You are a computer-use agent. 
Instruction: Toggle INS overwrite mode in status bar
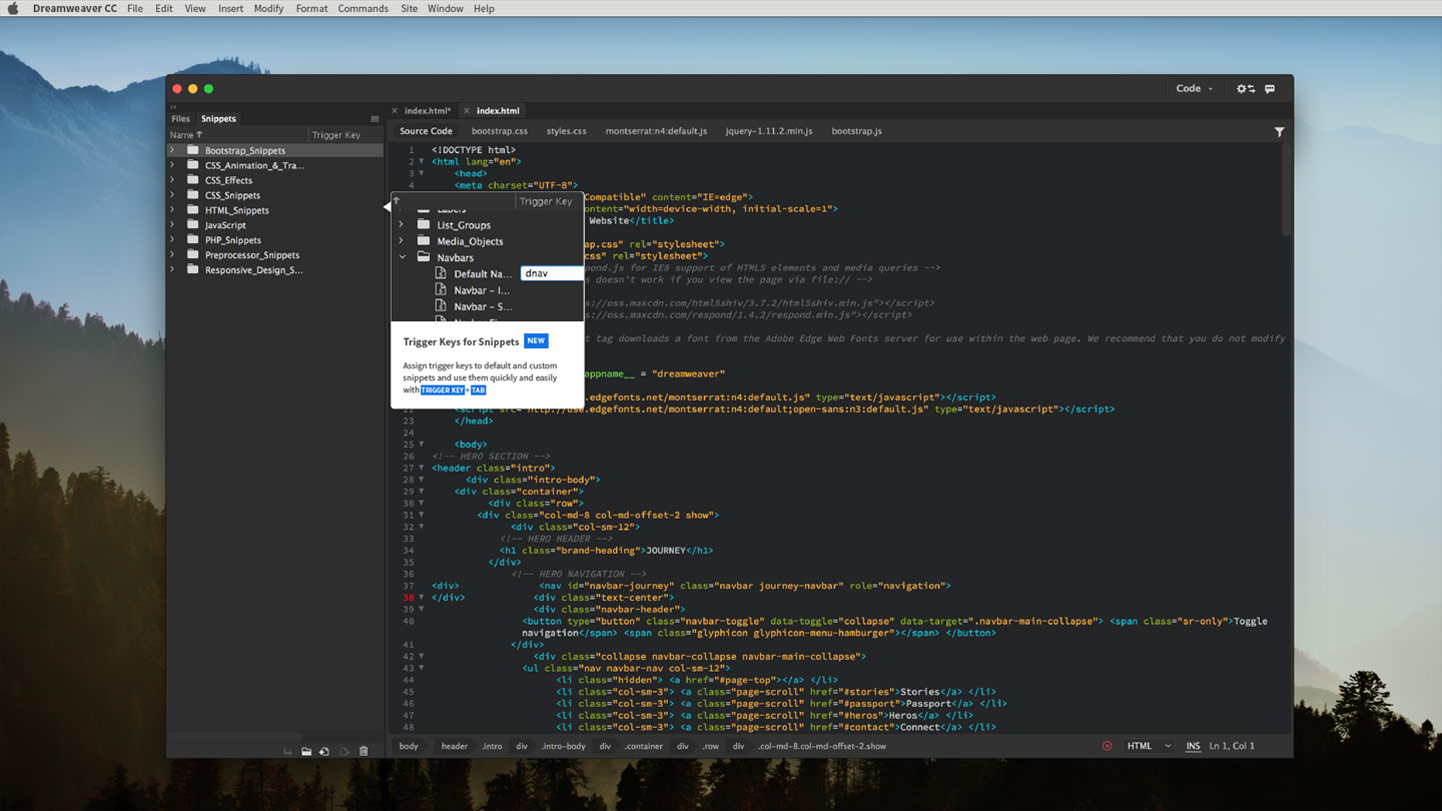[x=1193, y=745]
